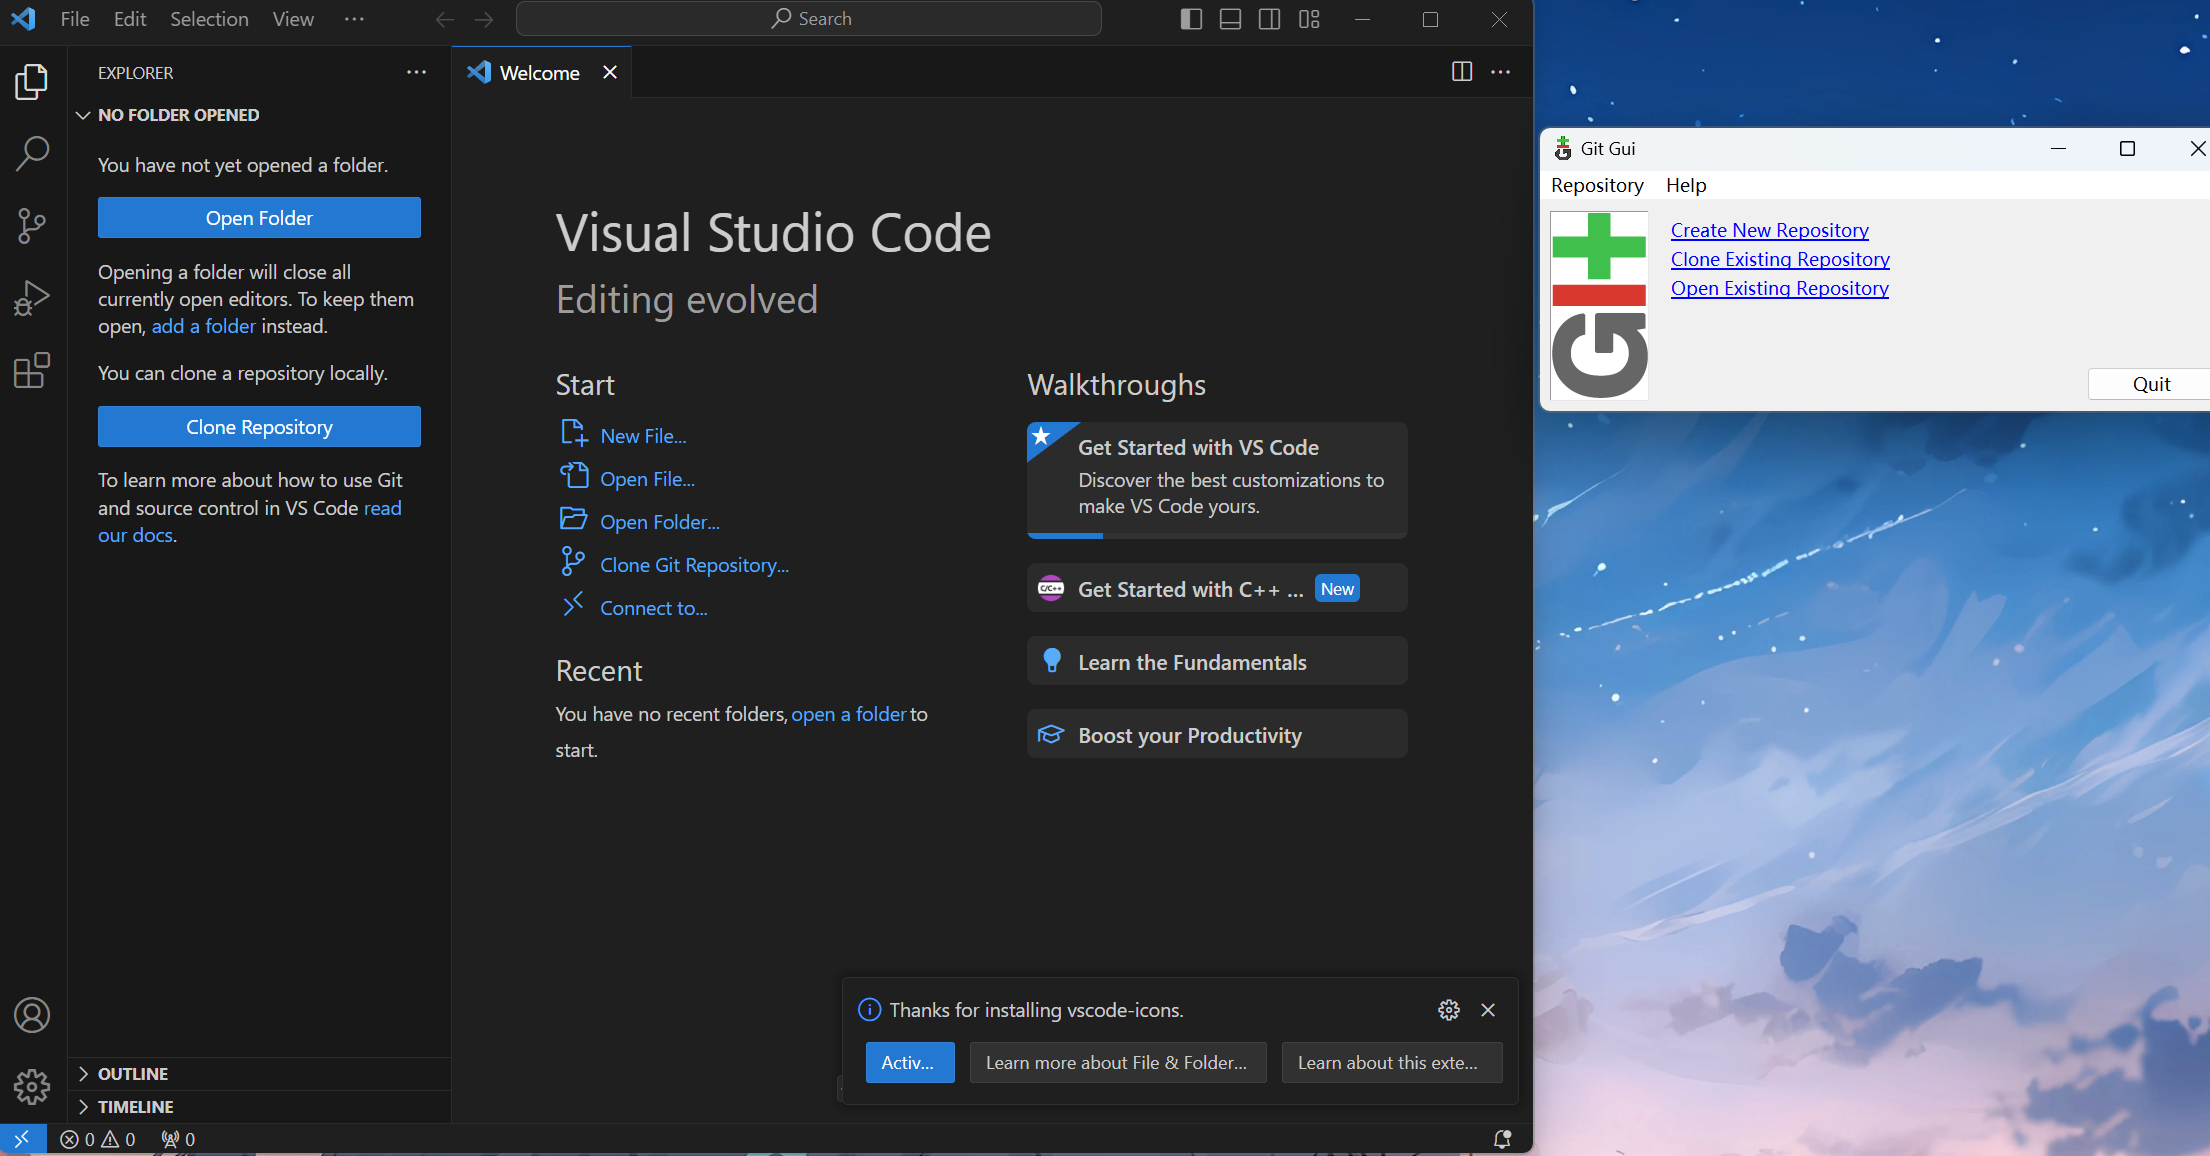Close the Welcome tab
This screenshot has height=1156, width=2210.
[x=610, y=72]
